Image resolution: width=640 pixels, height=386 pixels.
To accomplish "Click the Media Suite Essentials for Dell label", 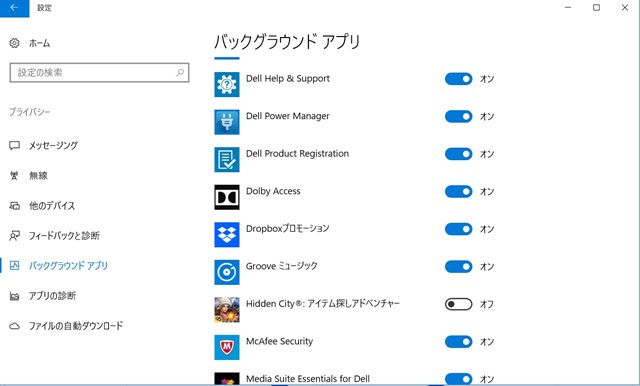I will click(x=308, y=379).
